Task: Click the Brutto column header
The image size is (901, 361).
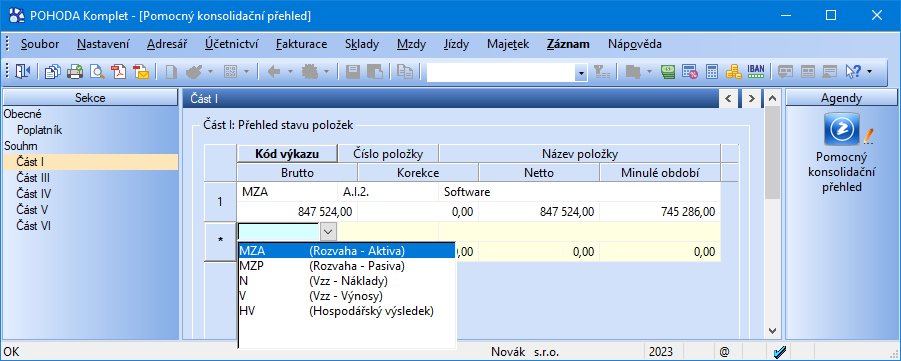Action: [297, 172]
